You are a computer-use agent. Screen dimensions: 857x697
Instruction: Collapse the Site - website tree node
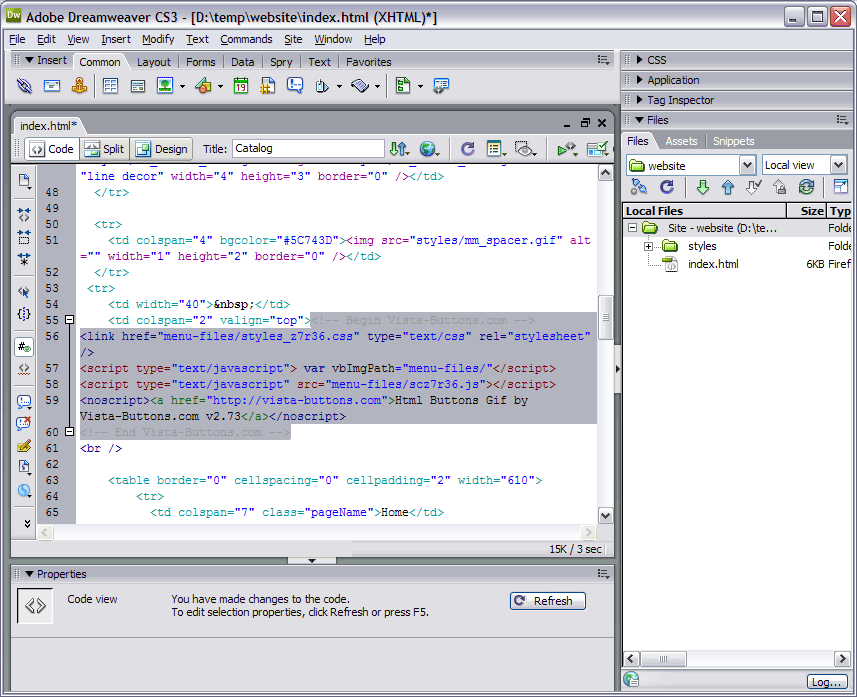[632, 227]
